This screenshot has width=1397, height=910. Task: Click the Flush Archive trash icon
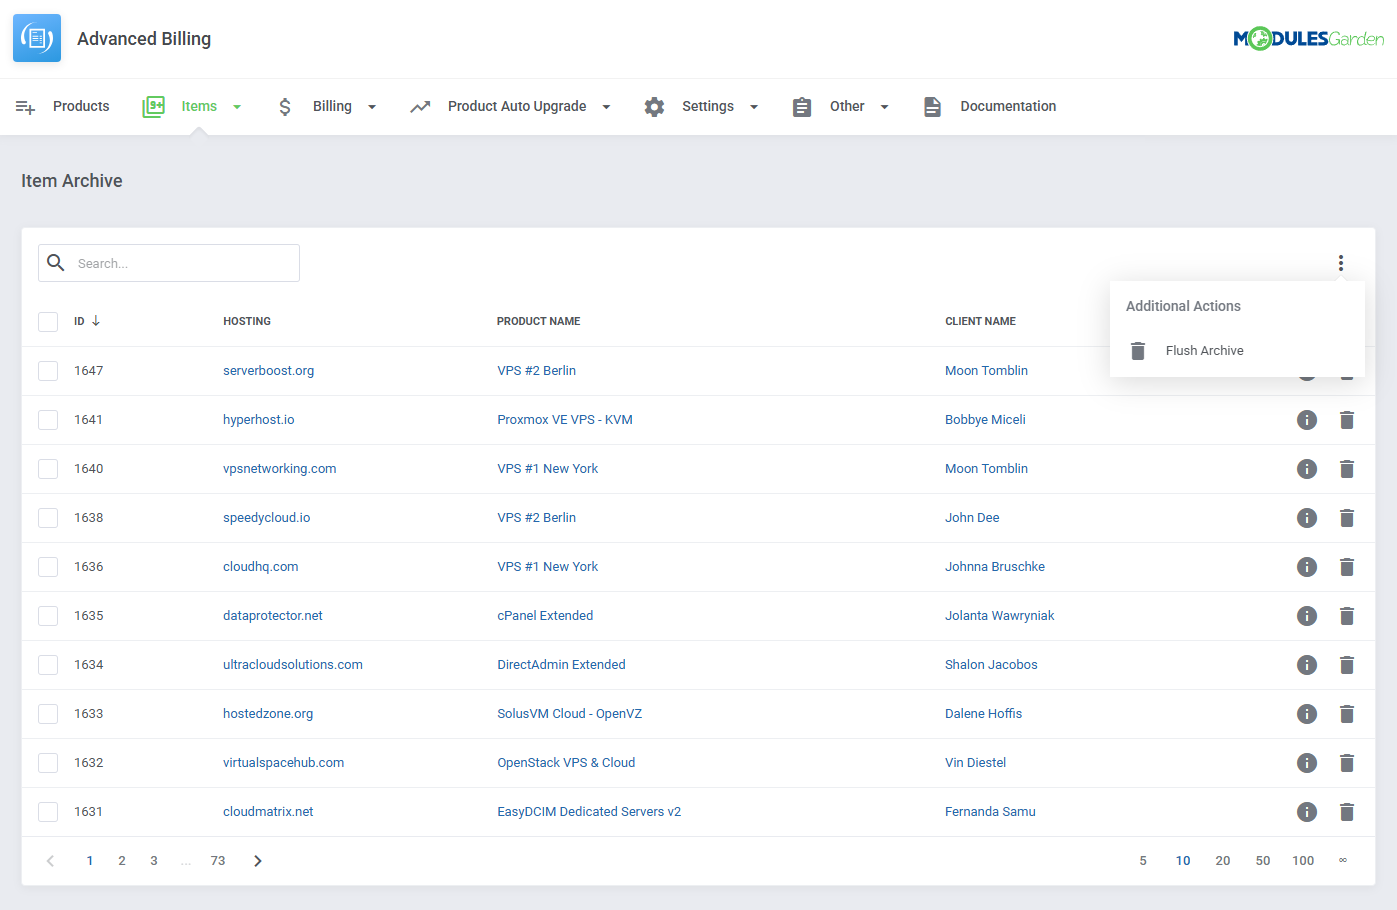[1137, 350]
